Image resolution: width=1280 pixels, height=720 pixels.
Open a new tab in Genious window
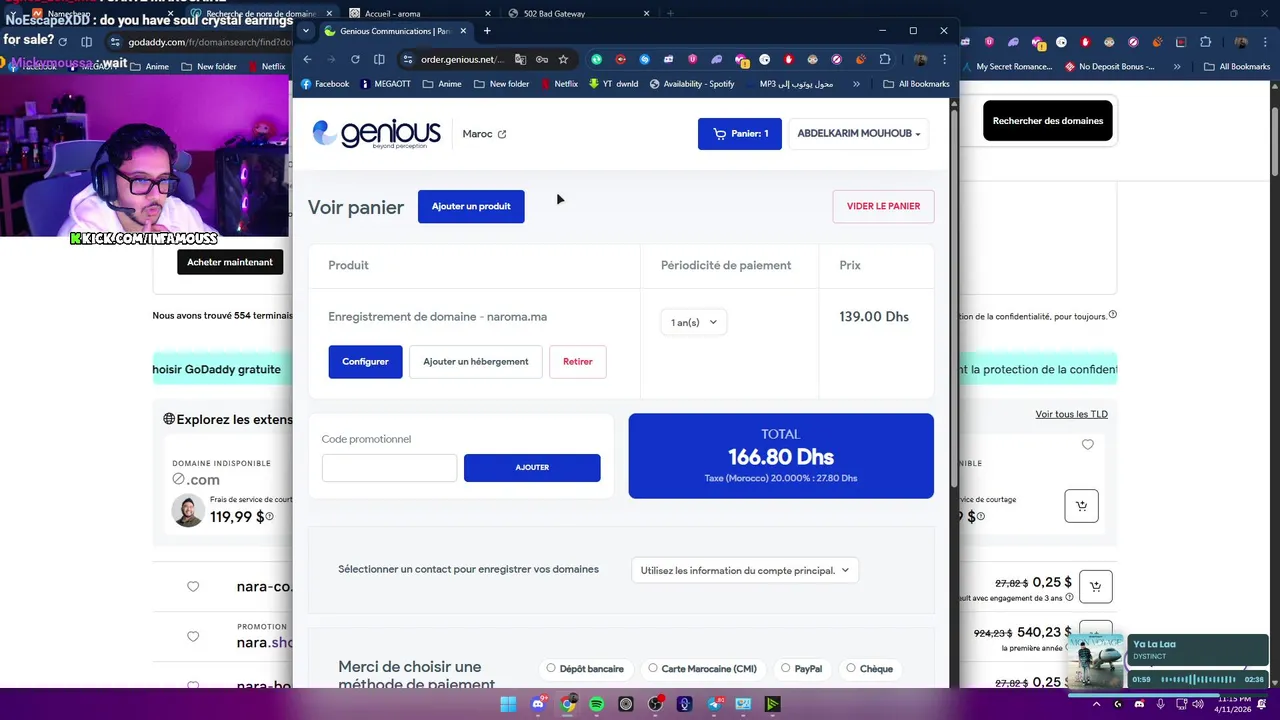point(487,31)
